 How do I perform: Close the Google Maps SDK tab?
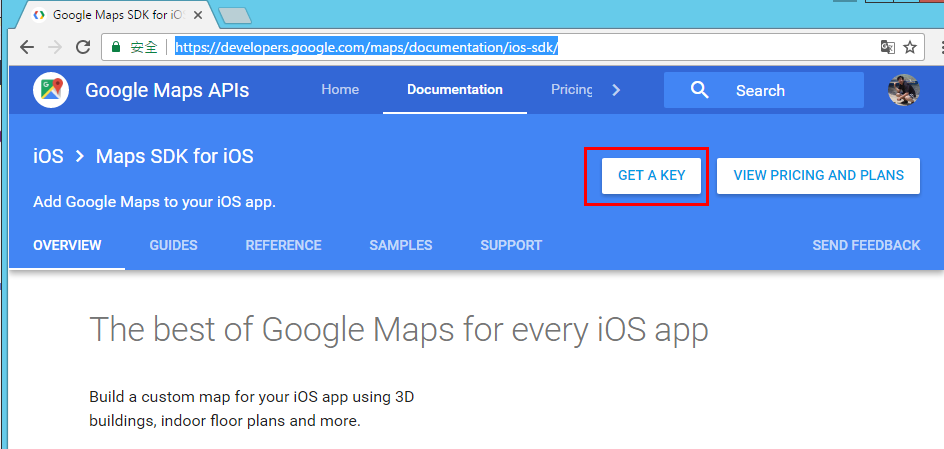point(197,14)
